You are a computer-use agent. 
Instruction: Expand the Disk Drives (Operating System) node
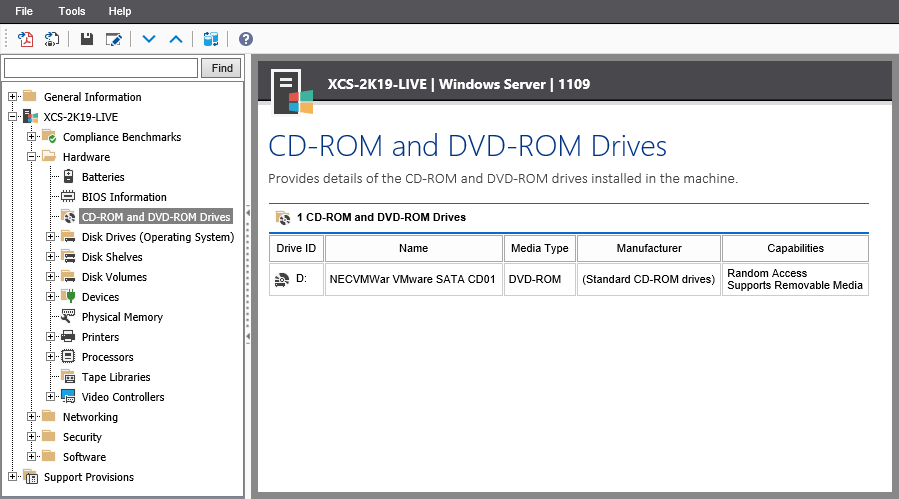(x=51, y=237)
